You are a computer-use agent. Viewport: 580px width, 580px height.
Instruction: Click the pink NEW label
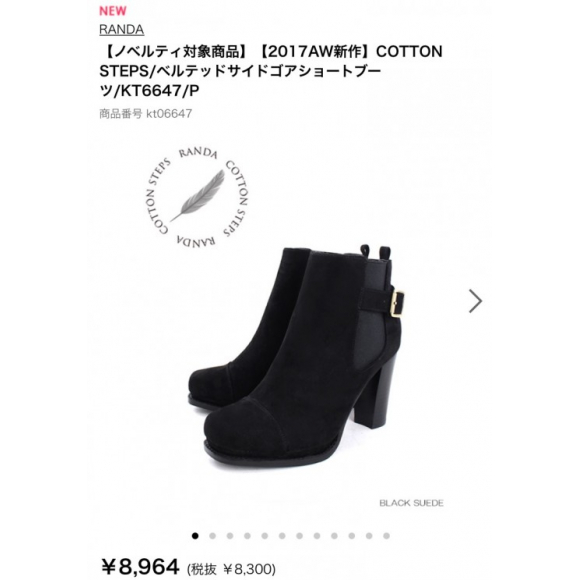[x=113, y=11]
